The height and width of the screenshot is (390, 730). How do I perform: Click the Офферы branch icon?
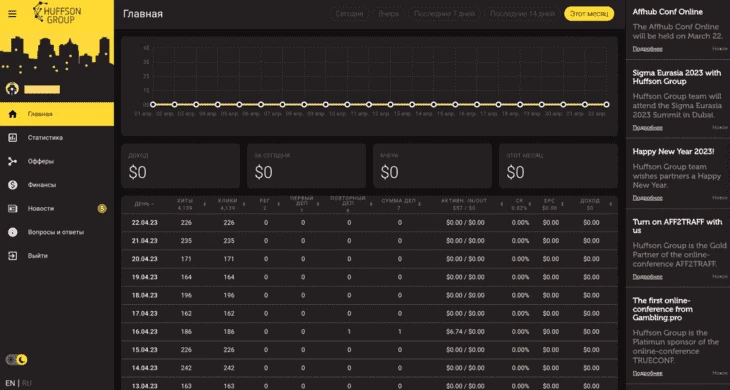(x=13, y=161)
